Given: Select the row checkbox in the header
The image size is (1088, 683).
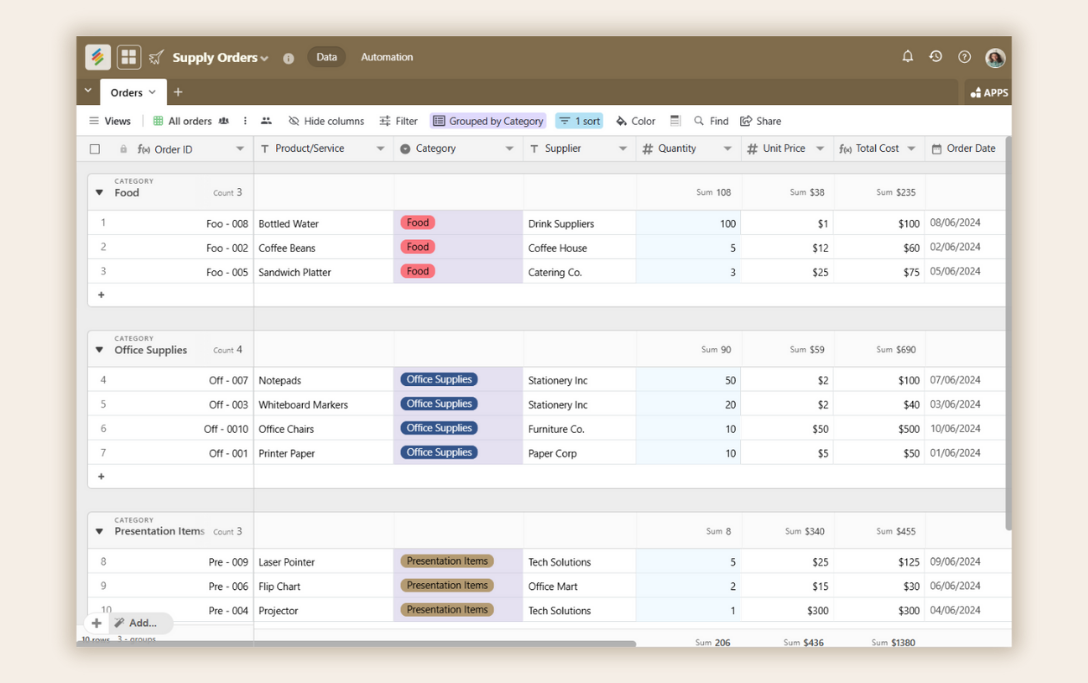Looking at the screenshot, I should pos(95,148).
